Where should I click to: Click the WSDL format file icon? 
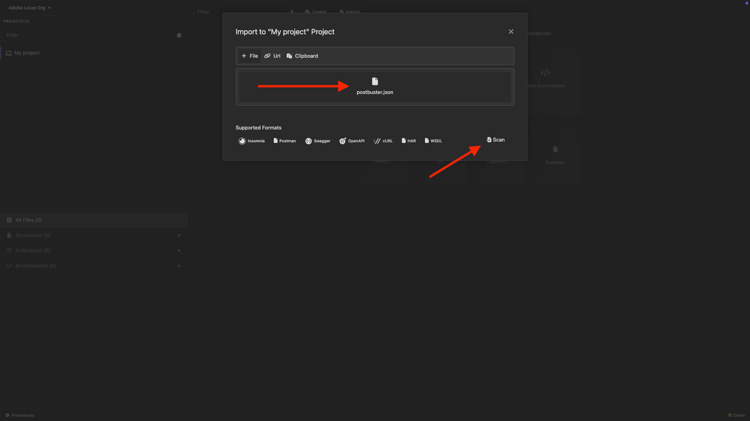(427, 141)
